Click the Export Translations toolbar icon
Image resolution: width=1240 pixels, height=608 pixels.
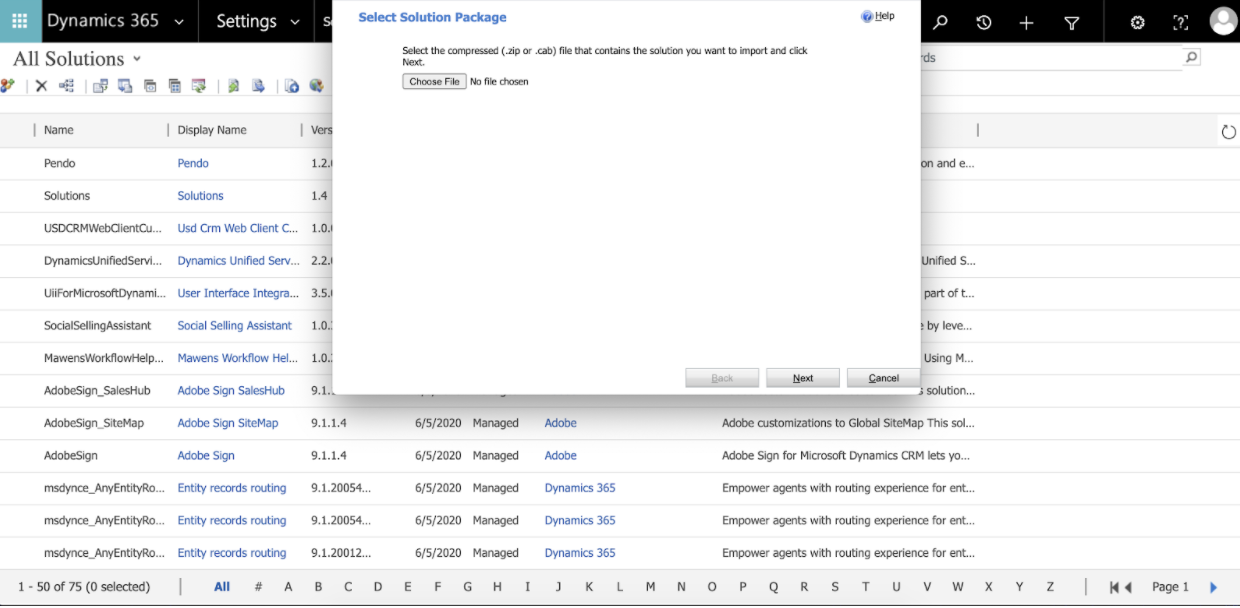pyautogui.click(x=258, y=86)
